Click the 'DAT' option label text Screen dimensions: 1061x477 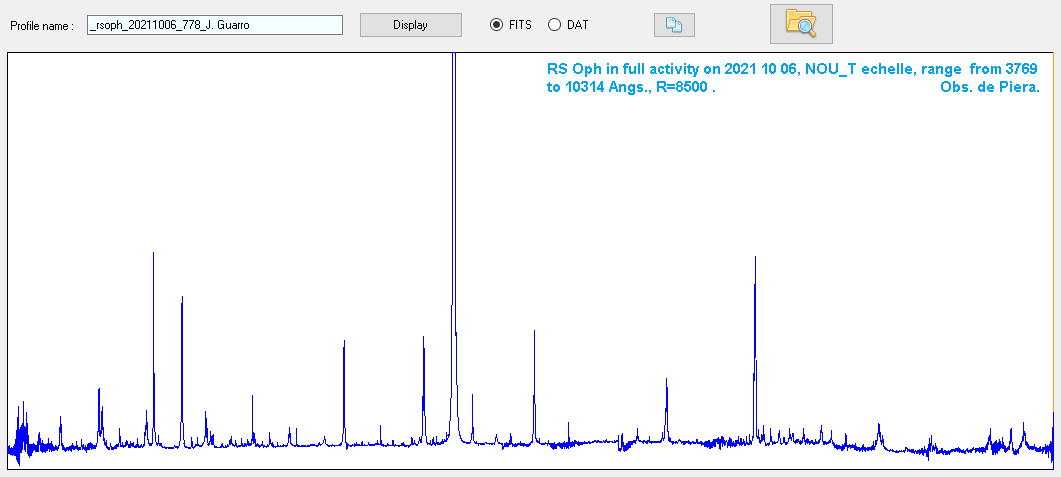pos(577,25)
